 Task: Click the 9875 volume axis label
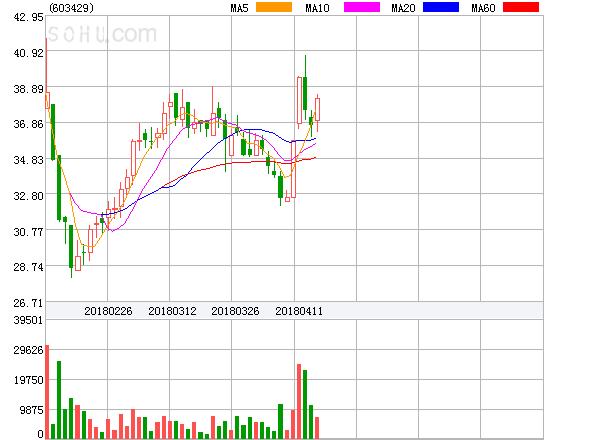31,410
